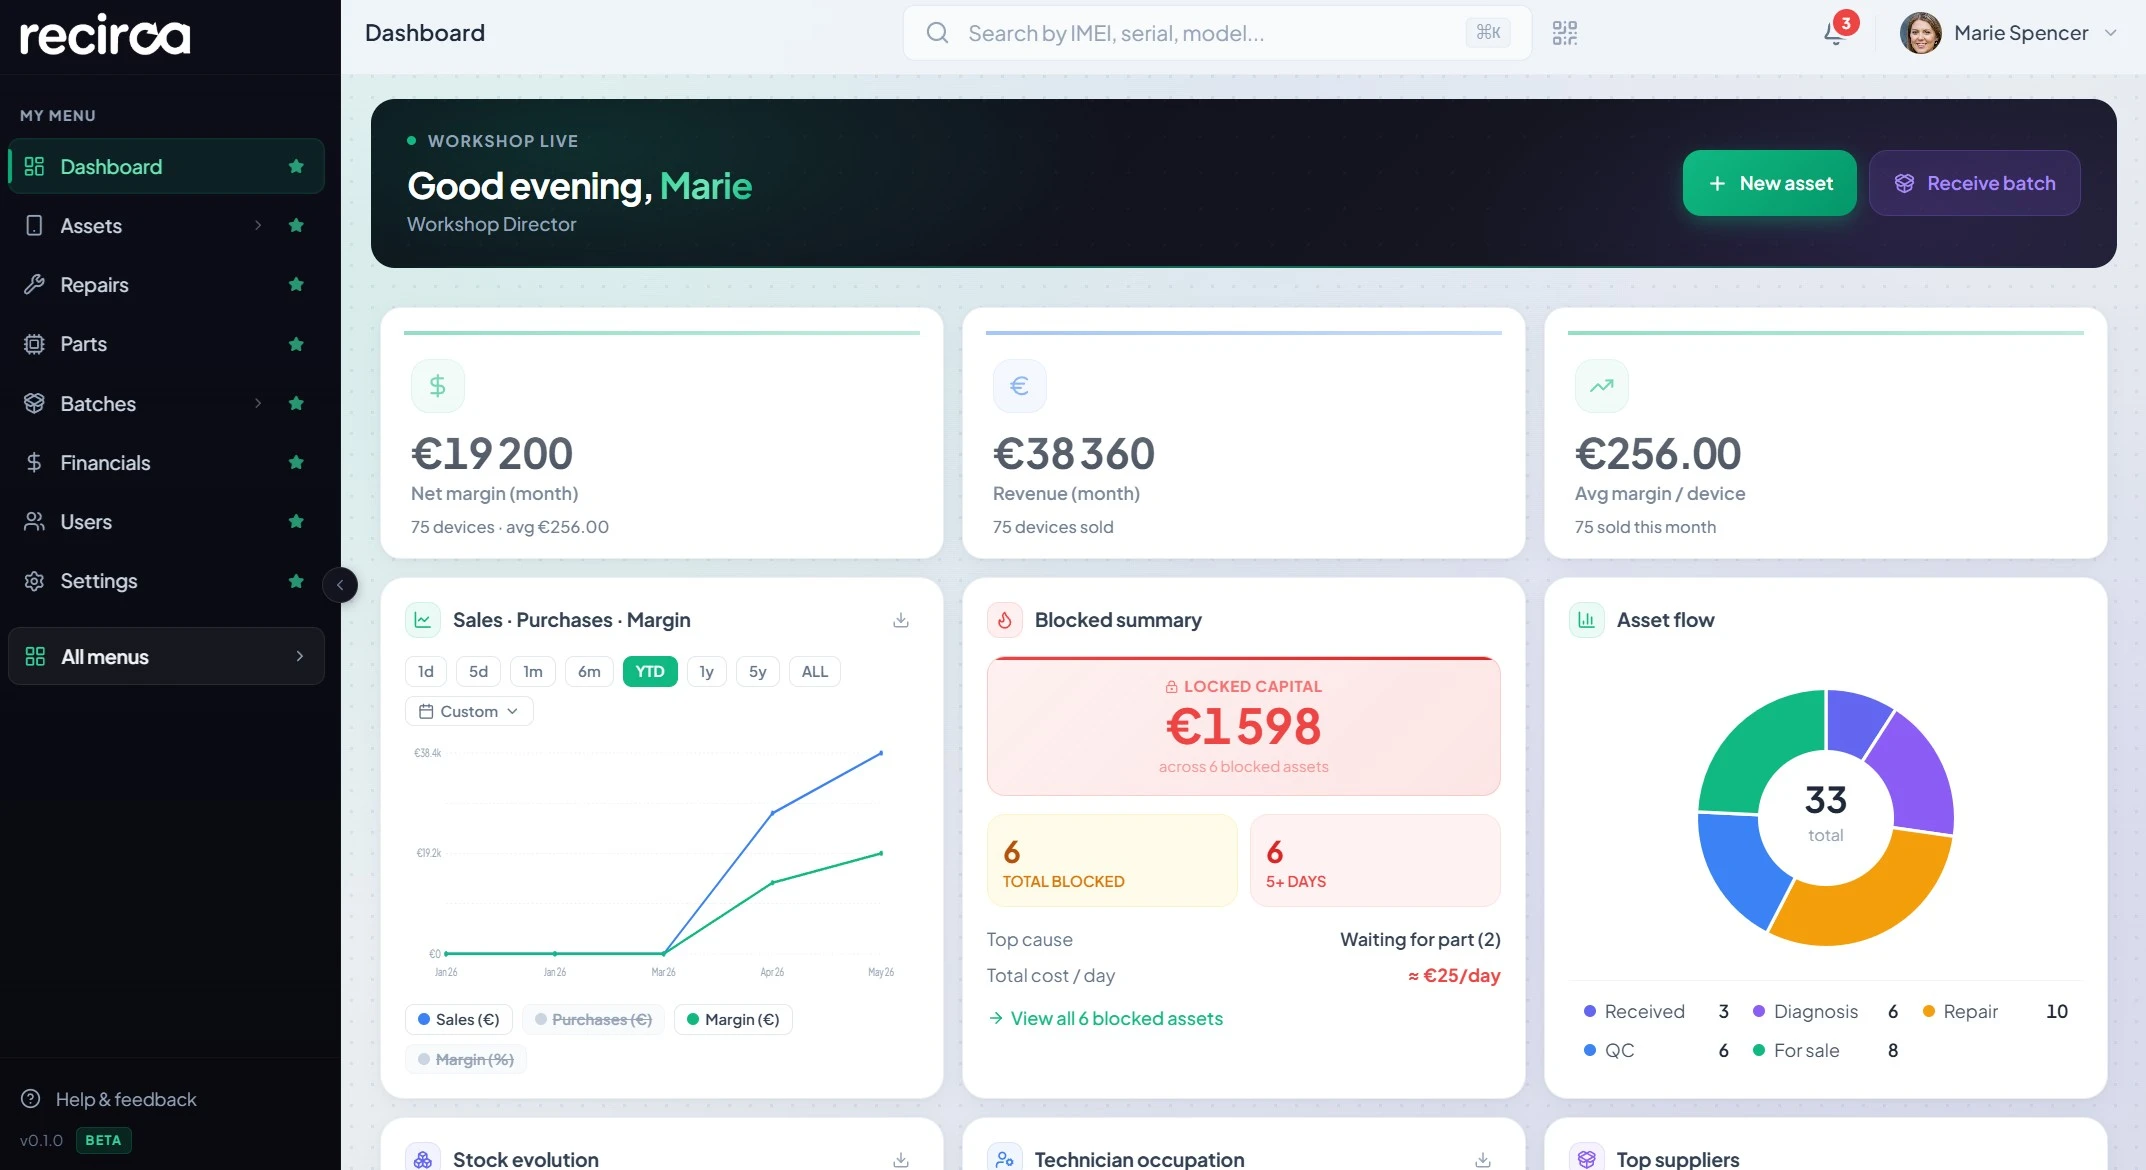Open the QR code scanner icon
Viewport: 2146px width, 1170px height.
point(1564,33)
